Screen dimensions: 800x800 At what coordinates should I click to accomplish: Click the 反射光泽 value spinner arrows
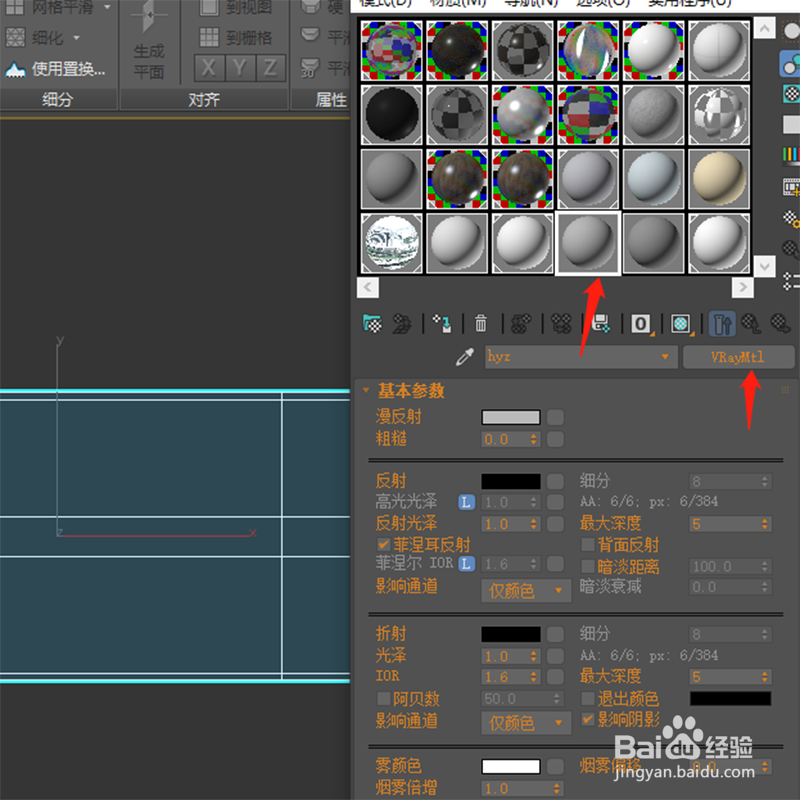click(534, 524)
